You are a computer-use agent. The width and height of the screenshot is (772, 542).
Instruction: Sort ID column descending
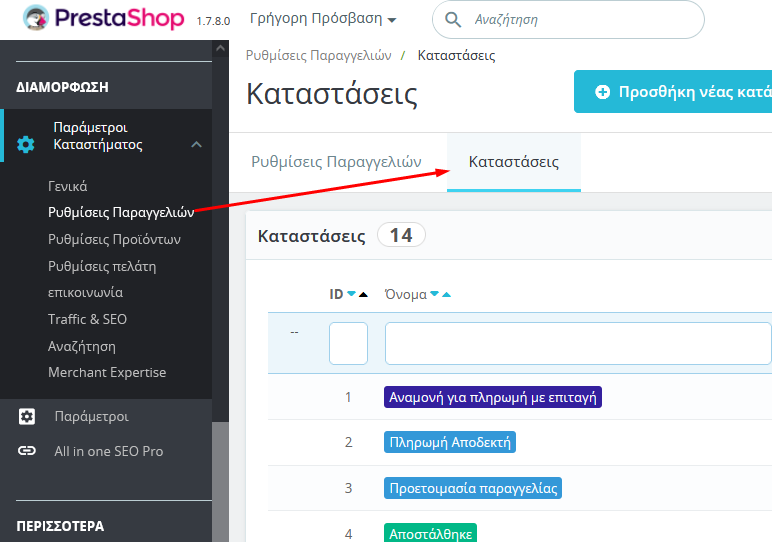(x=352, y=293)
